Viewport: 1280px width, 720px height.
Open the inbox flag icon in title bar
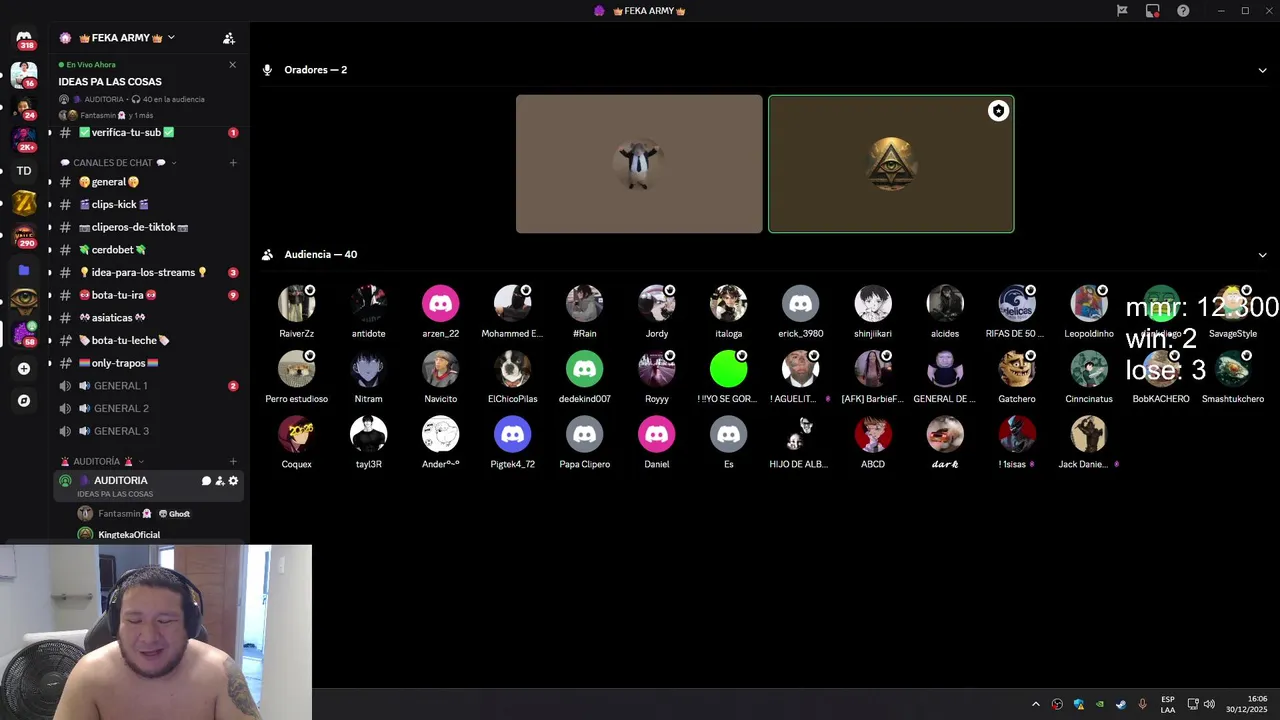click(1122, 11)
